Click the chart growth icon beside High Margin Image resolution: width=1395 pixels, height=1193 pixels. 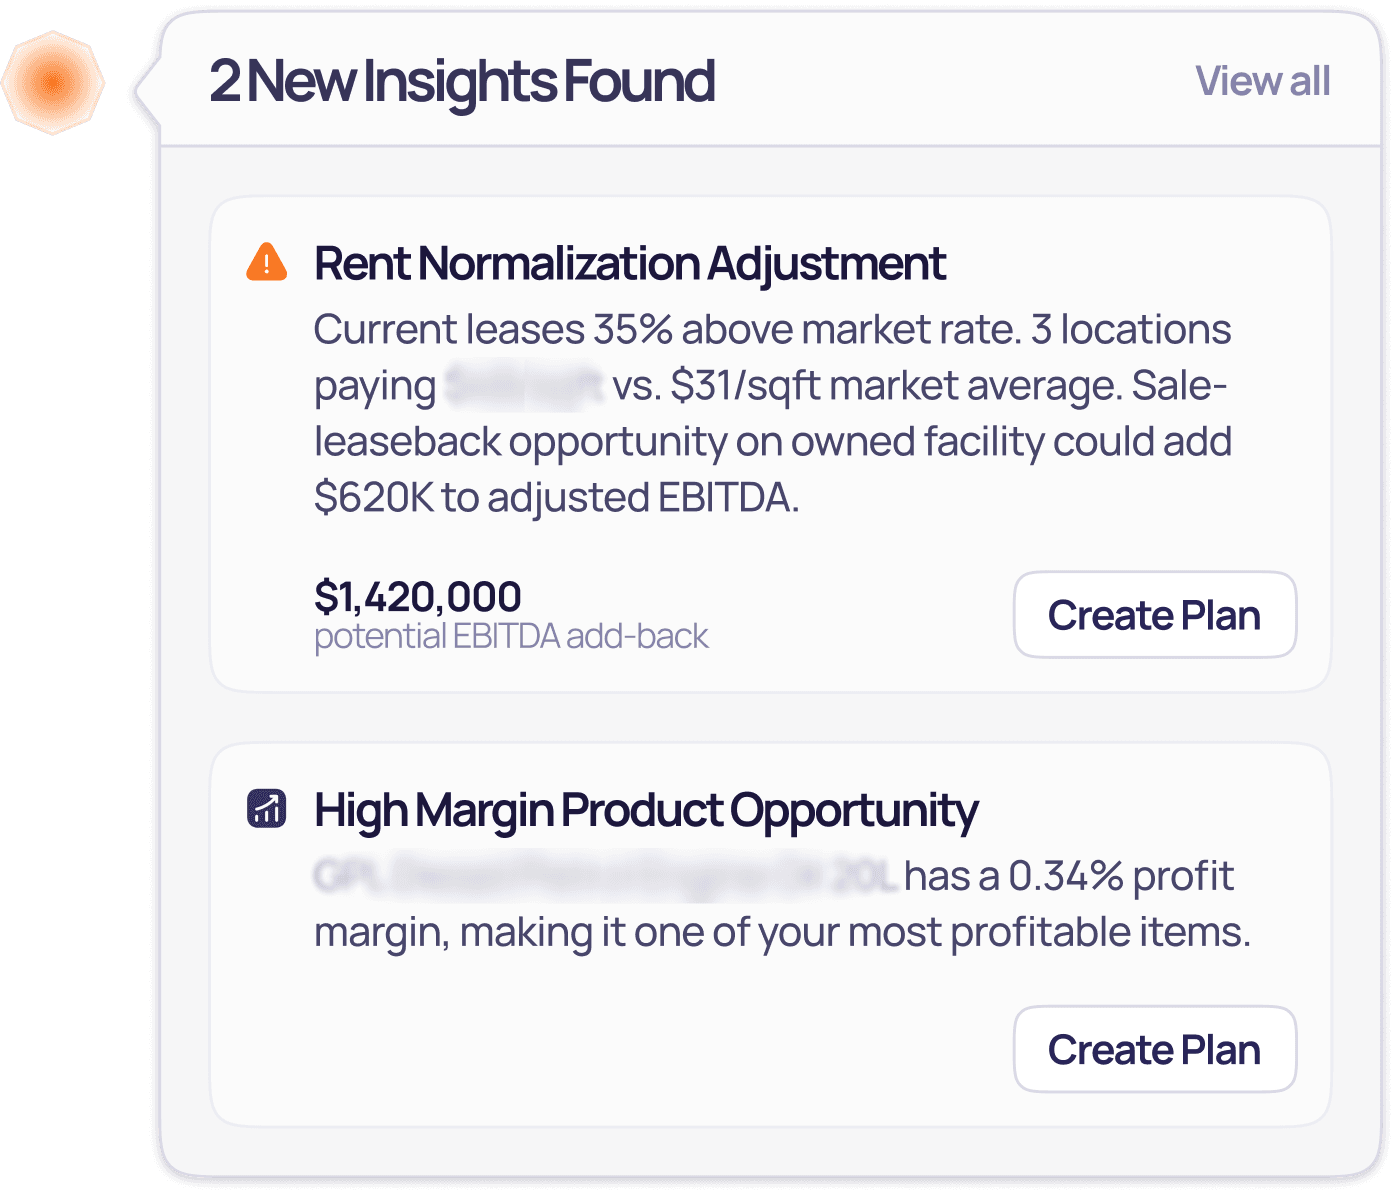[267, 808]
